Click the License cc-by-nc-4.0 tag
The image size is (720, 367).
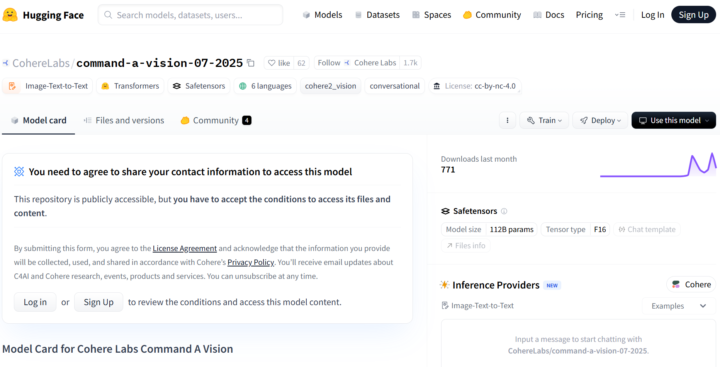coord(474,86)
